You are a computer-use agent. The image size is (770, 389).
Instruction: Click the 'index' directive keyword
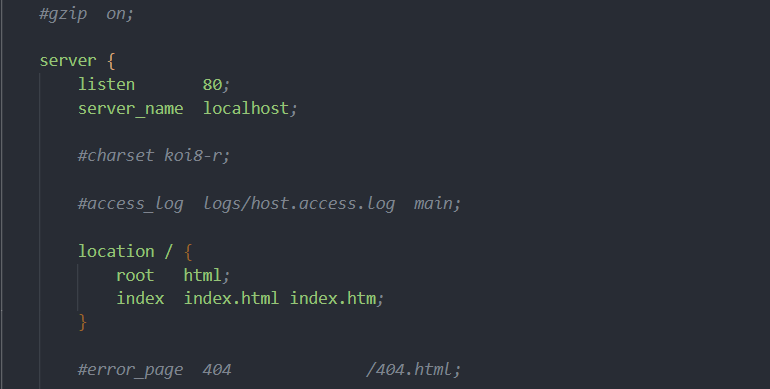click(x=140, y=299)
